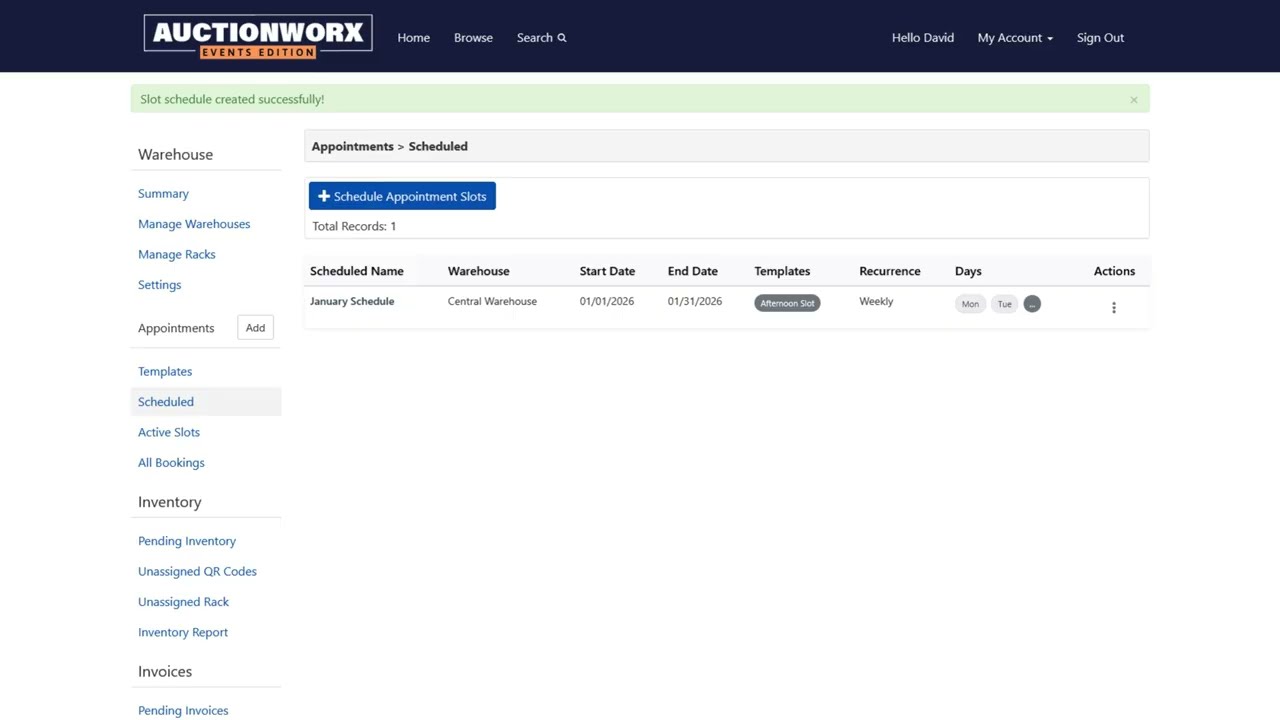Viewport: 1280px width, 720px height.
Task: Click the Afternoon Slot template badge
Action: tap(787, 303)
